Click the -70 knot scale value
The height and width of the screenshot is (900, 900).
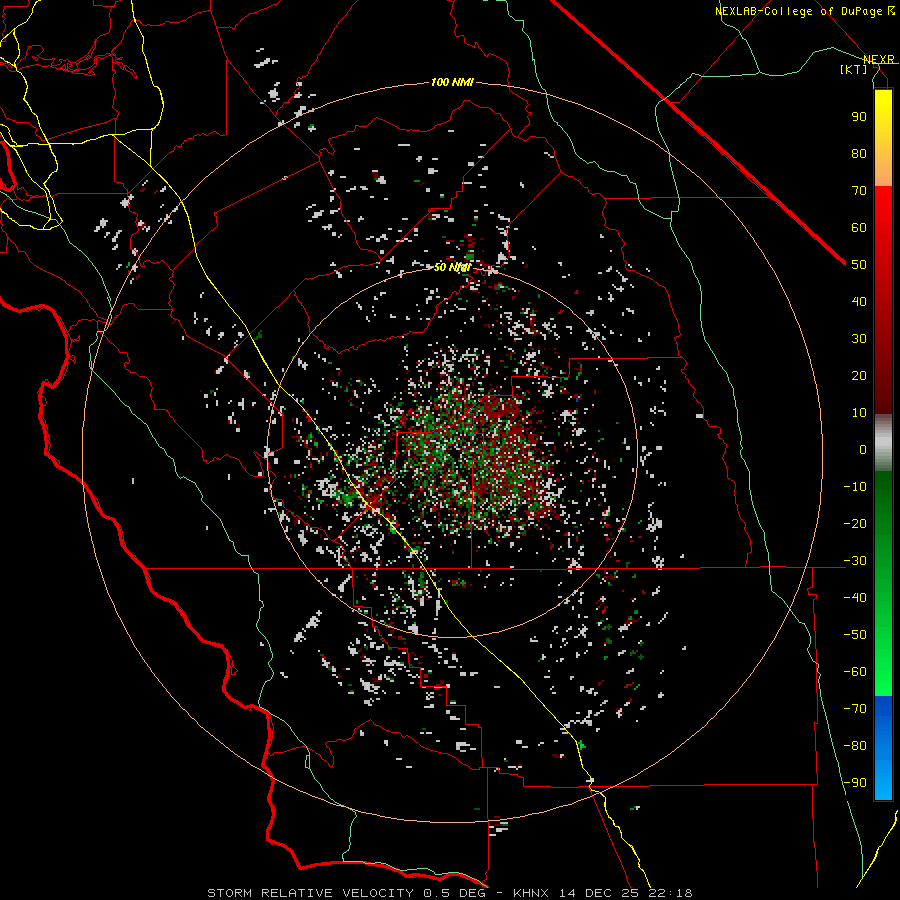pos(855,709)
